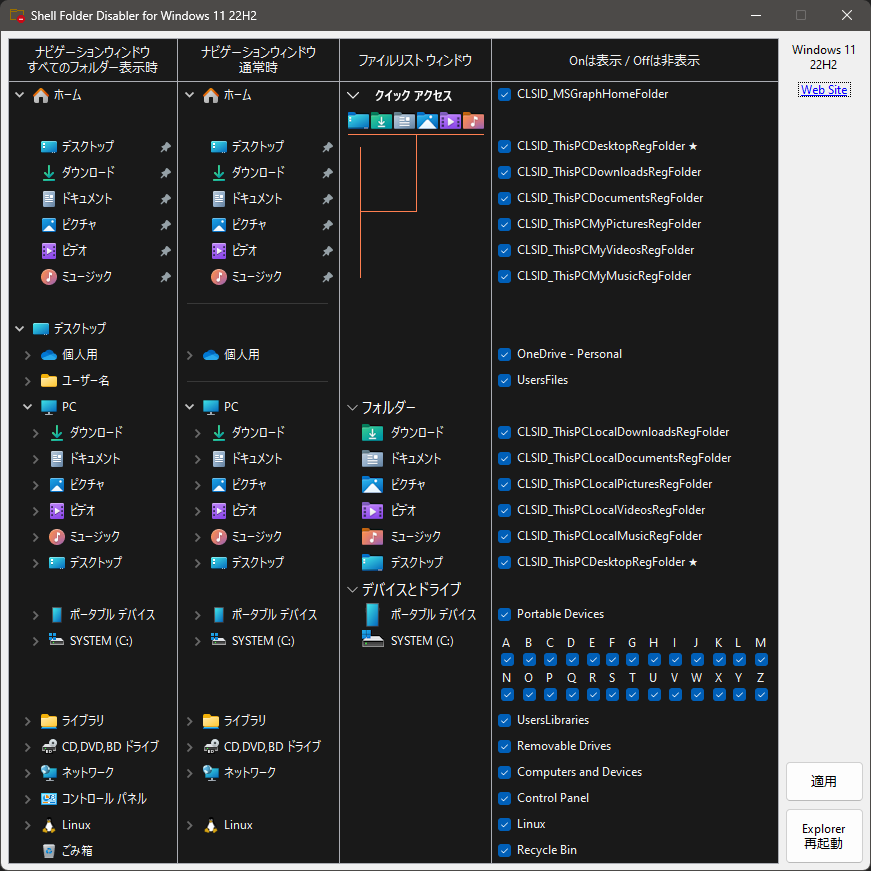
Task: Click the first-column CD,DVD,BD ドライブ icon
Action: pyautogui.click(x=49, y=747)
